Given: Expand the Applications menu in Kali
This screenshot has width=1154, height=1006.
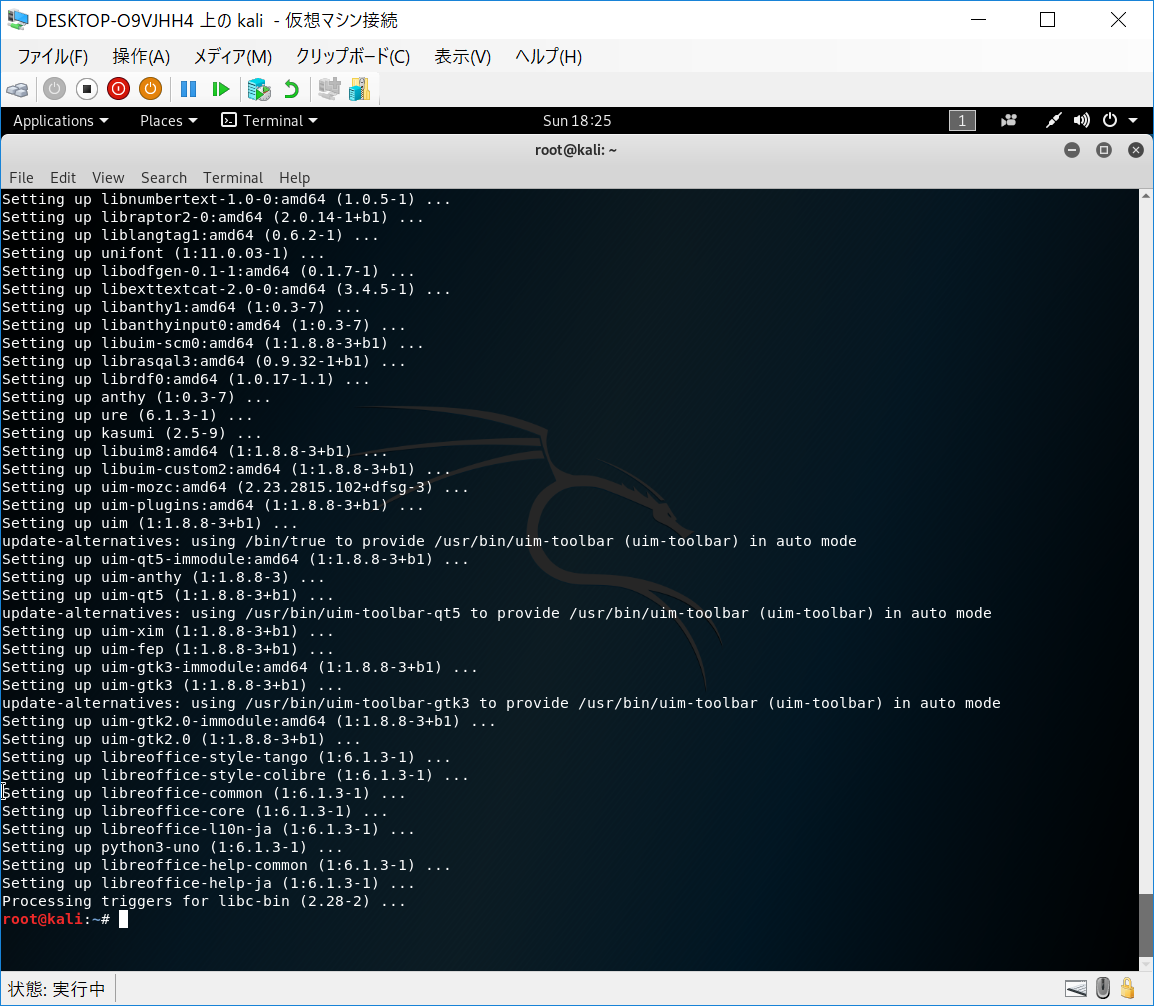Looking at the screenshot, I should coord(60,121).
